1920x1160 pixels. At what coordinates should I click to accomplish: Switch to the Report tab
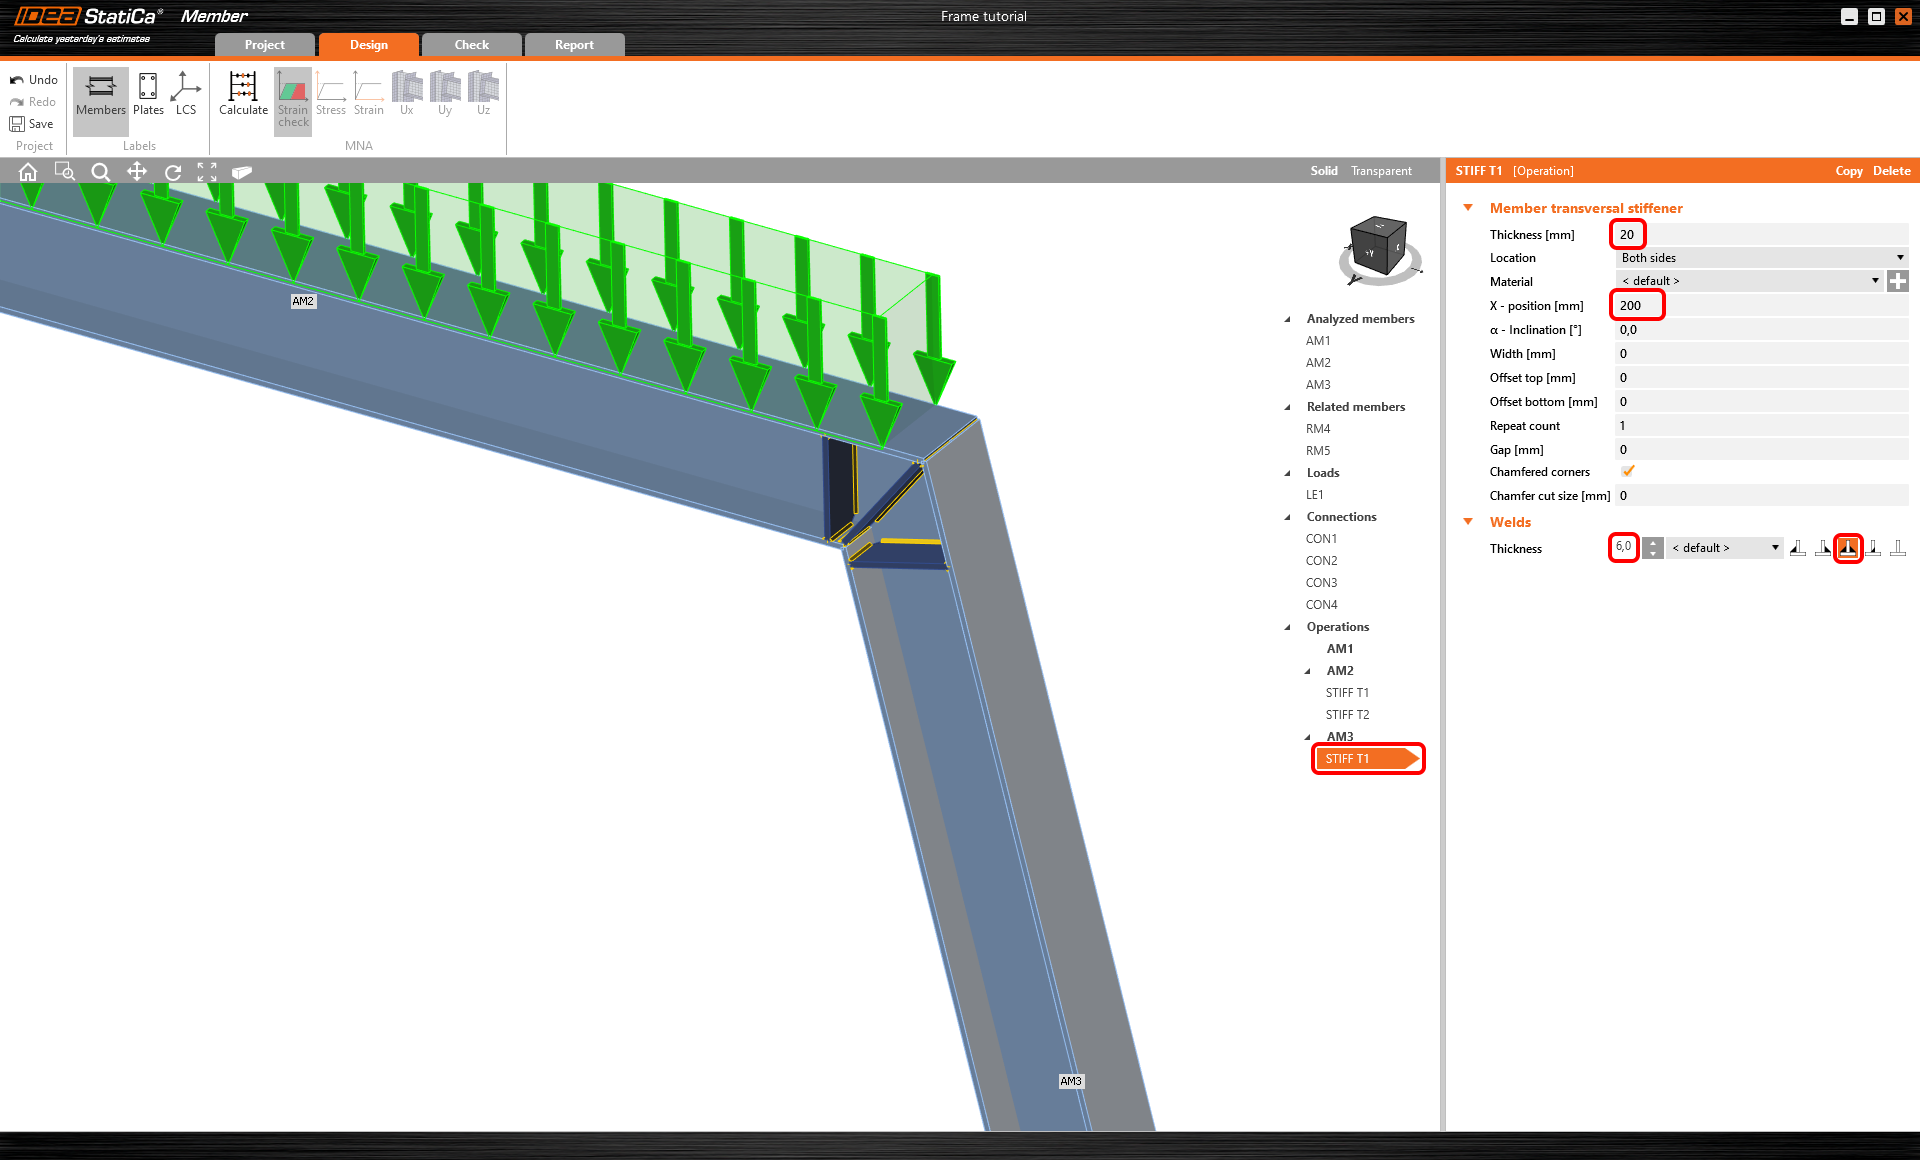(574, 45)
